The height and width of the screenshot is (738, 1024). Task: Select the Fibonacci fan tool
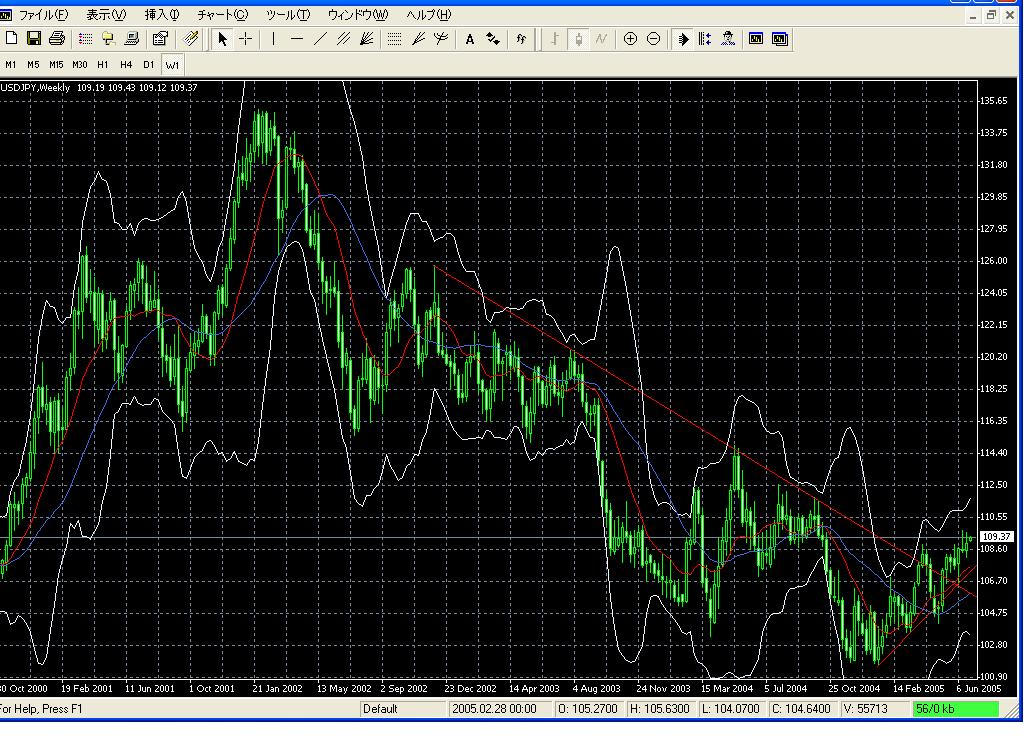tap(418, 39)
